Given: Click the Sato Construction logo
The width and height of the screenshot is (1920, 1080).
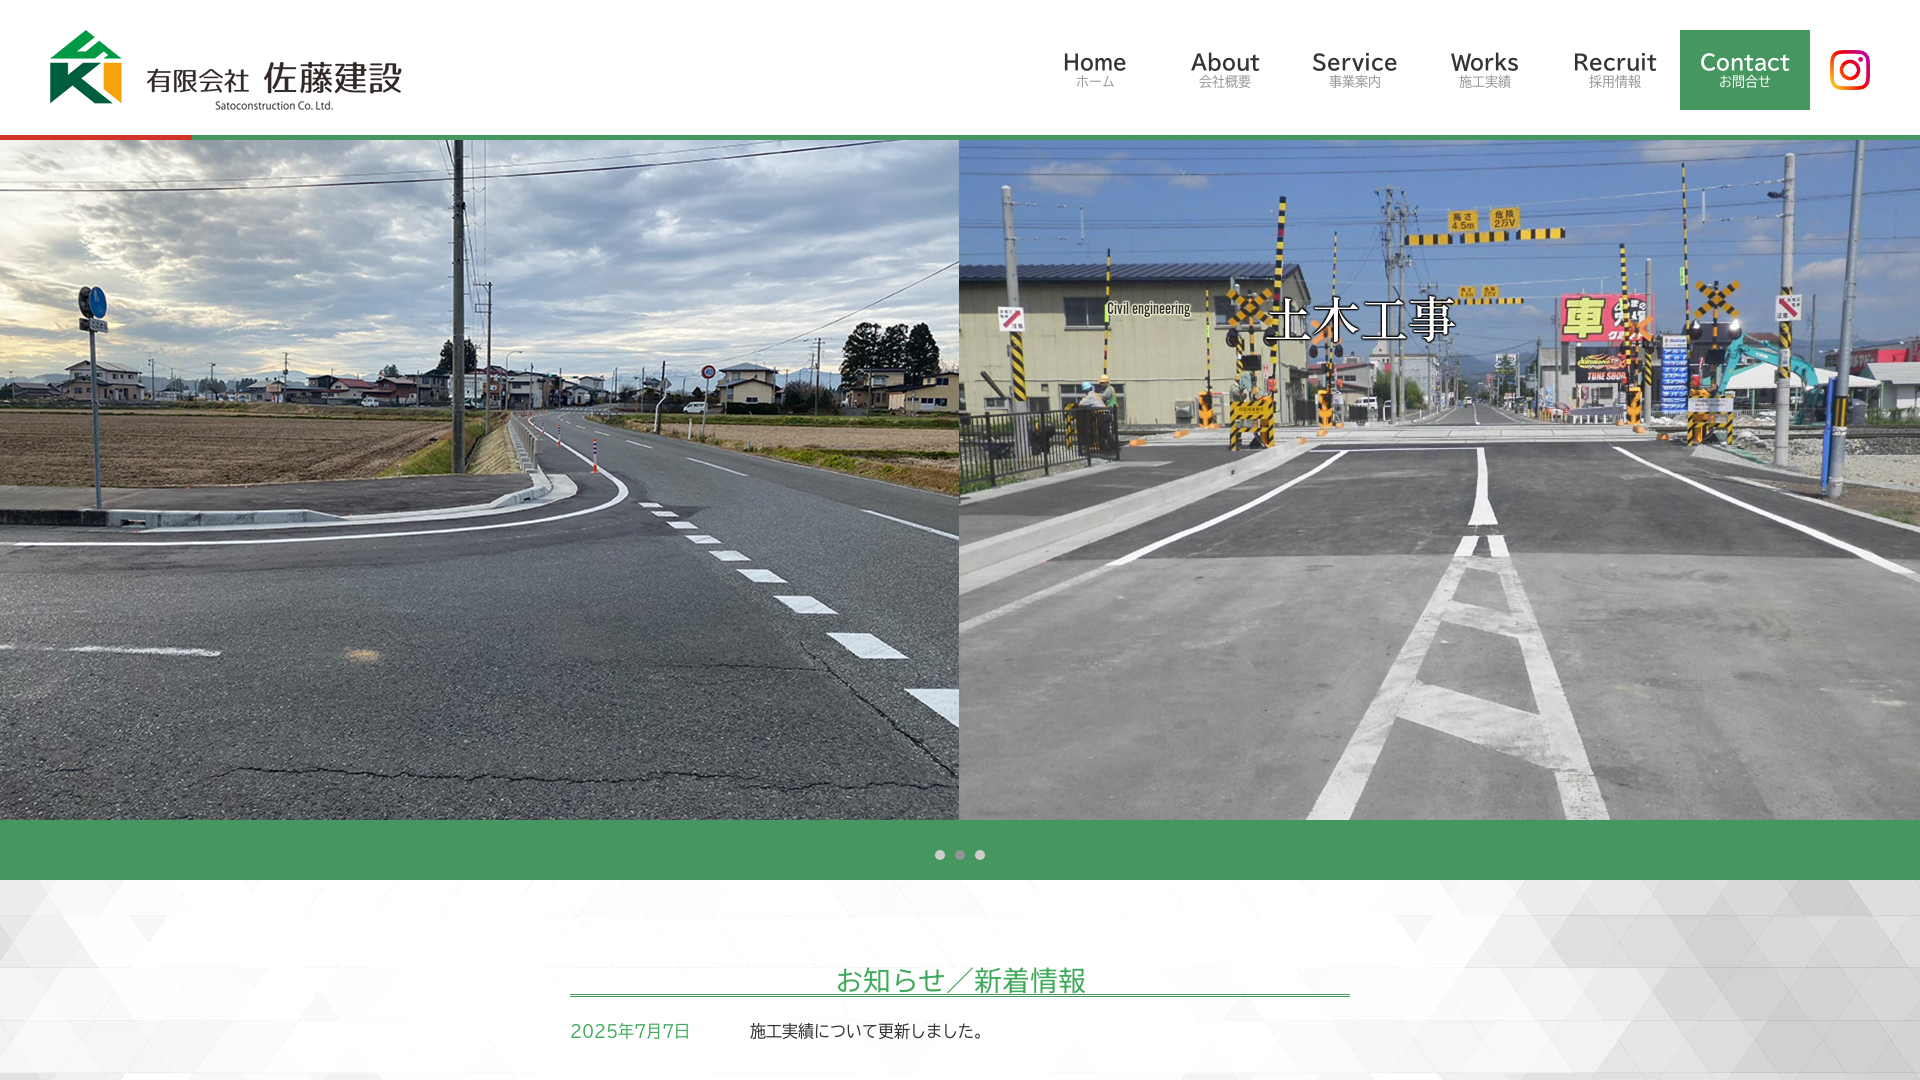Looking at the screenshot, I should coord(228,70).
